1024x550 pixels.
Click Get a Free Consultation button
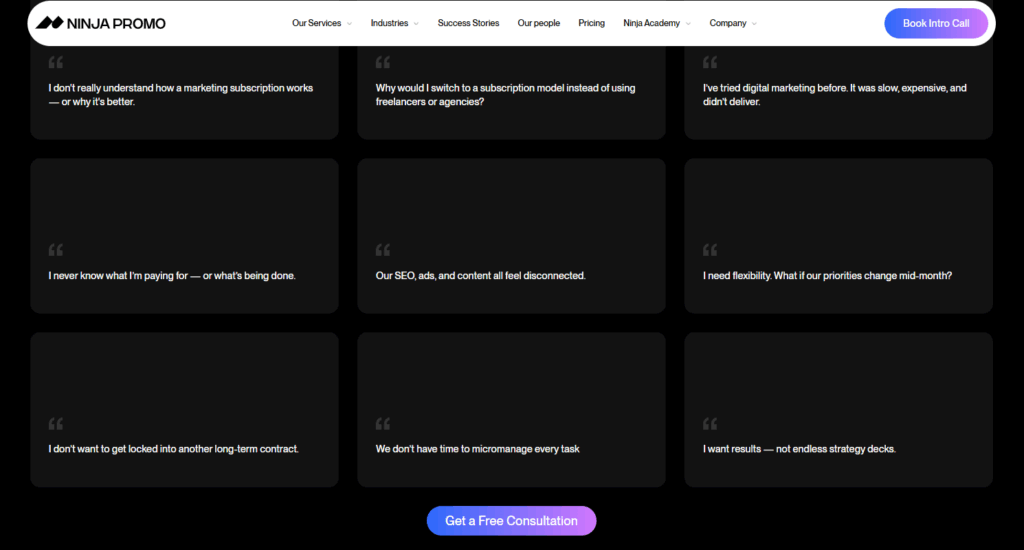(x=511, y=521)
